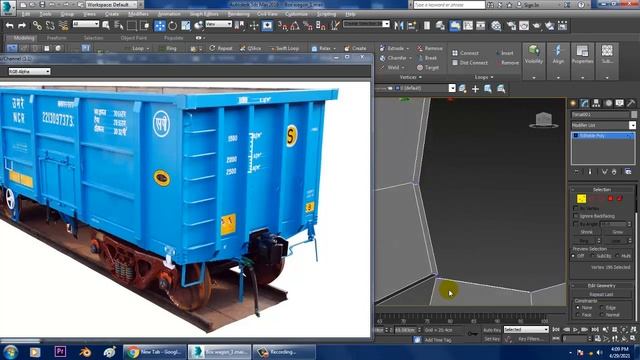The width and height of the screenshot is (640, 360).
Task: Select Constraints Face radio
Action: pos(578,315)
